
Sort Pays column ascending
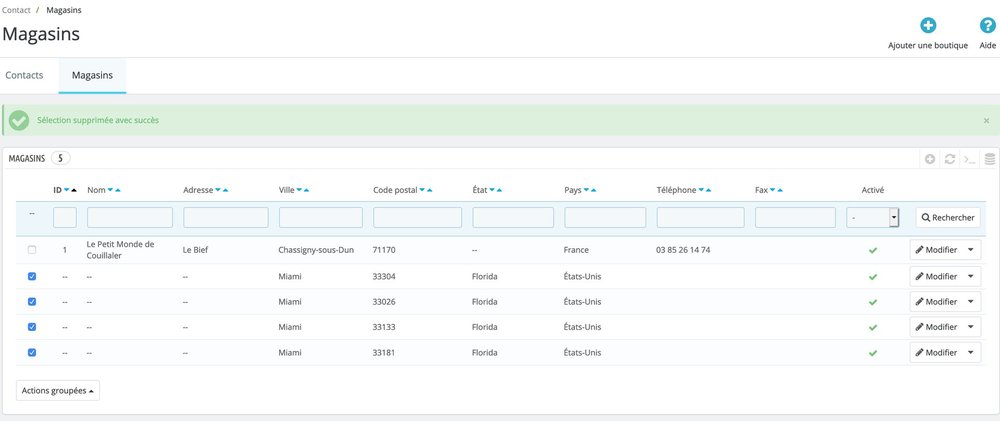[594, 190]
